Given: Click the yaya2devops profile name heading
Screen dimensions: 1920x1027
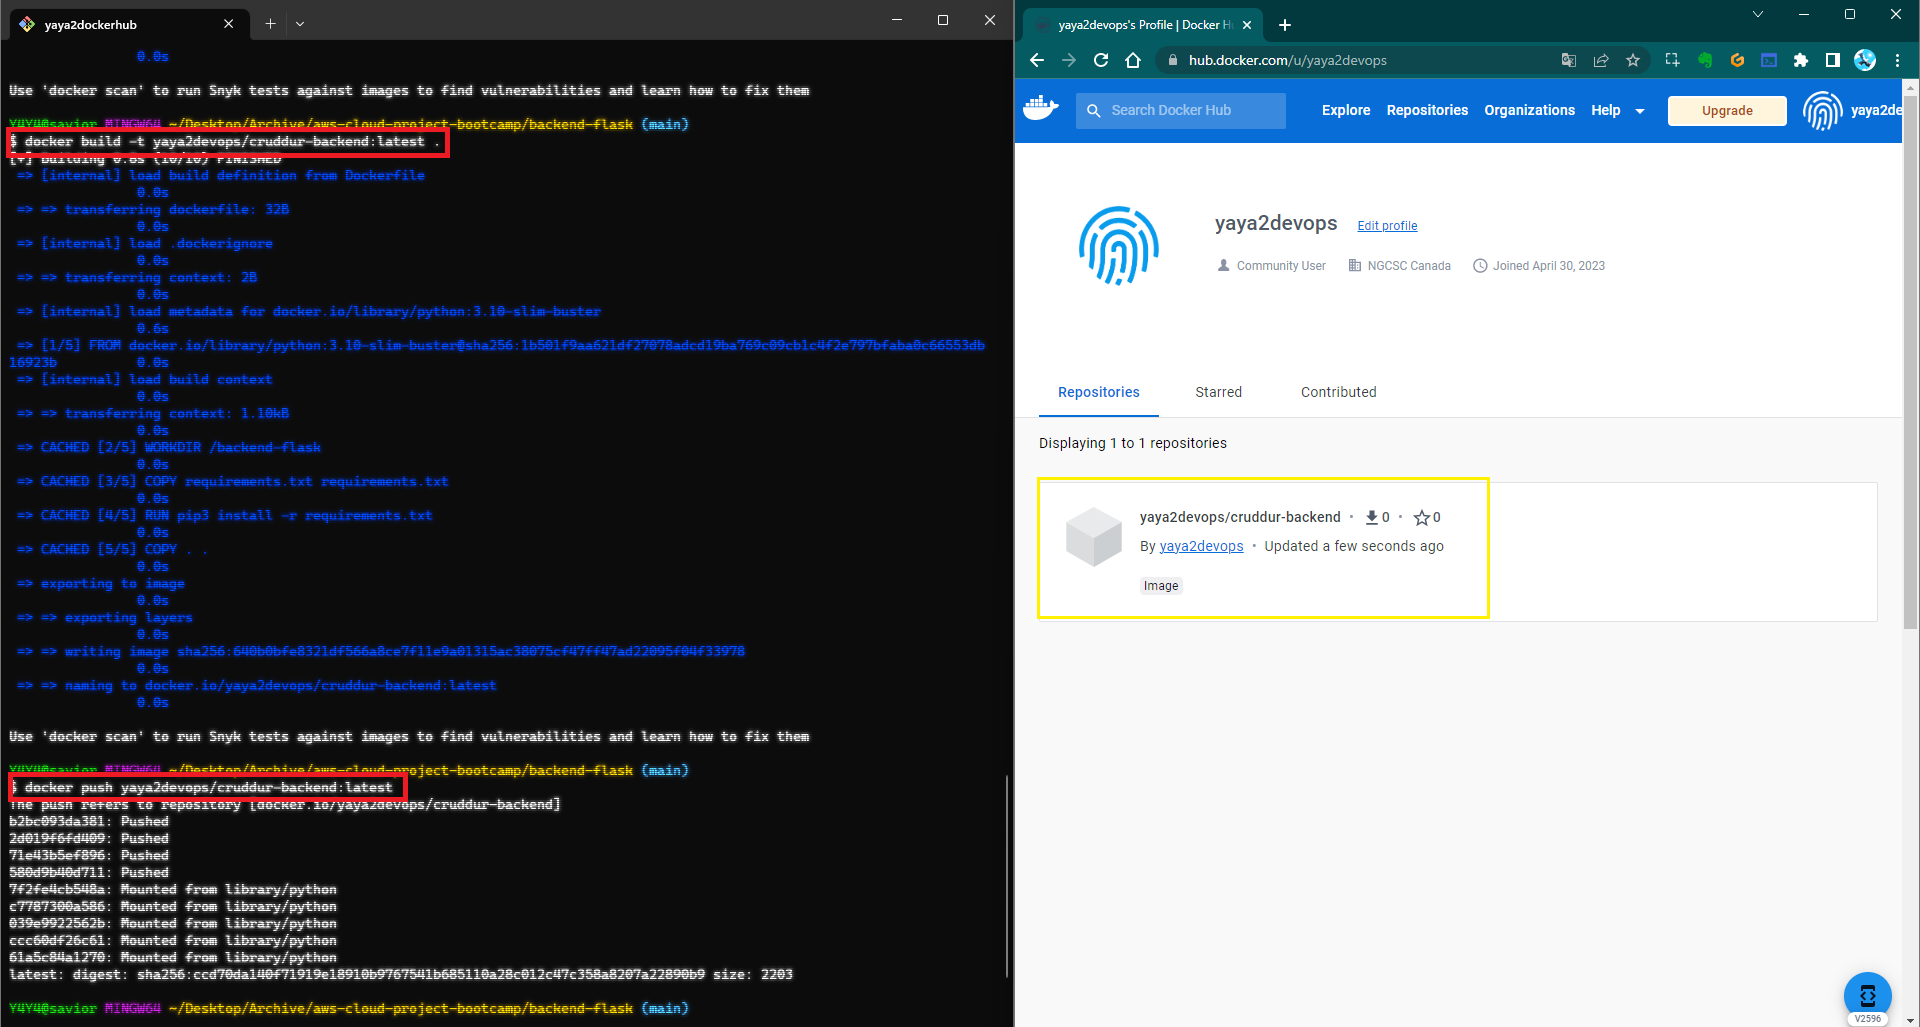Looking at the screenshot, I should tap(1275, 223).
